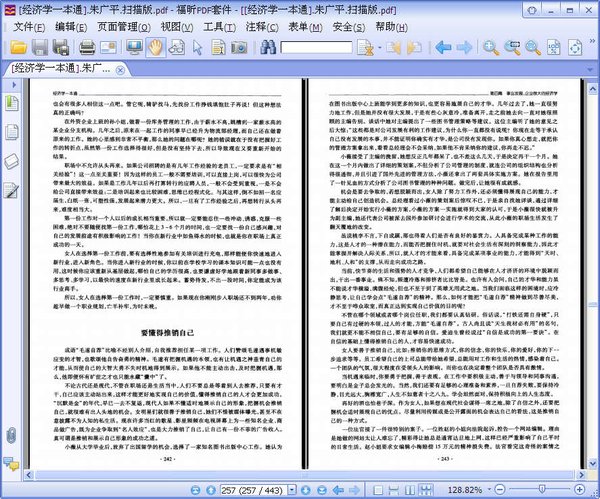Switch to continuous facing layout

point(426,490)
